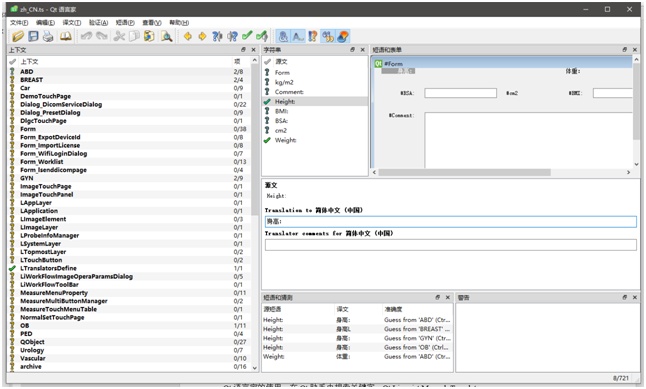The height and width of the screenshot is (389, 646).
Task: Select the 'cm2' string row
Action: point(315,130)
